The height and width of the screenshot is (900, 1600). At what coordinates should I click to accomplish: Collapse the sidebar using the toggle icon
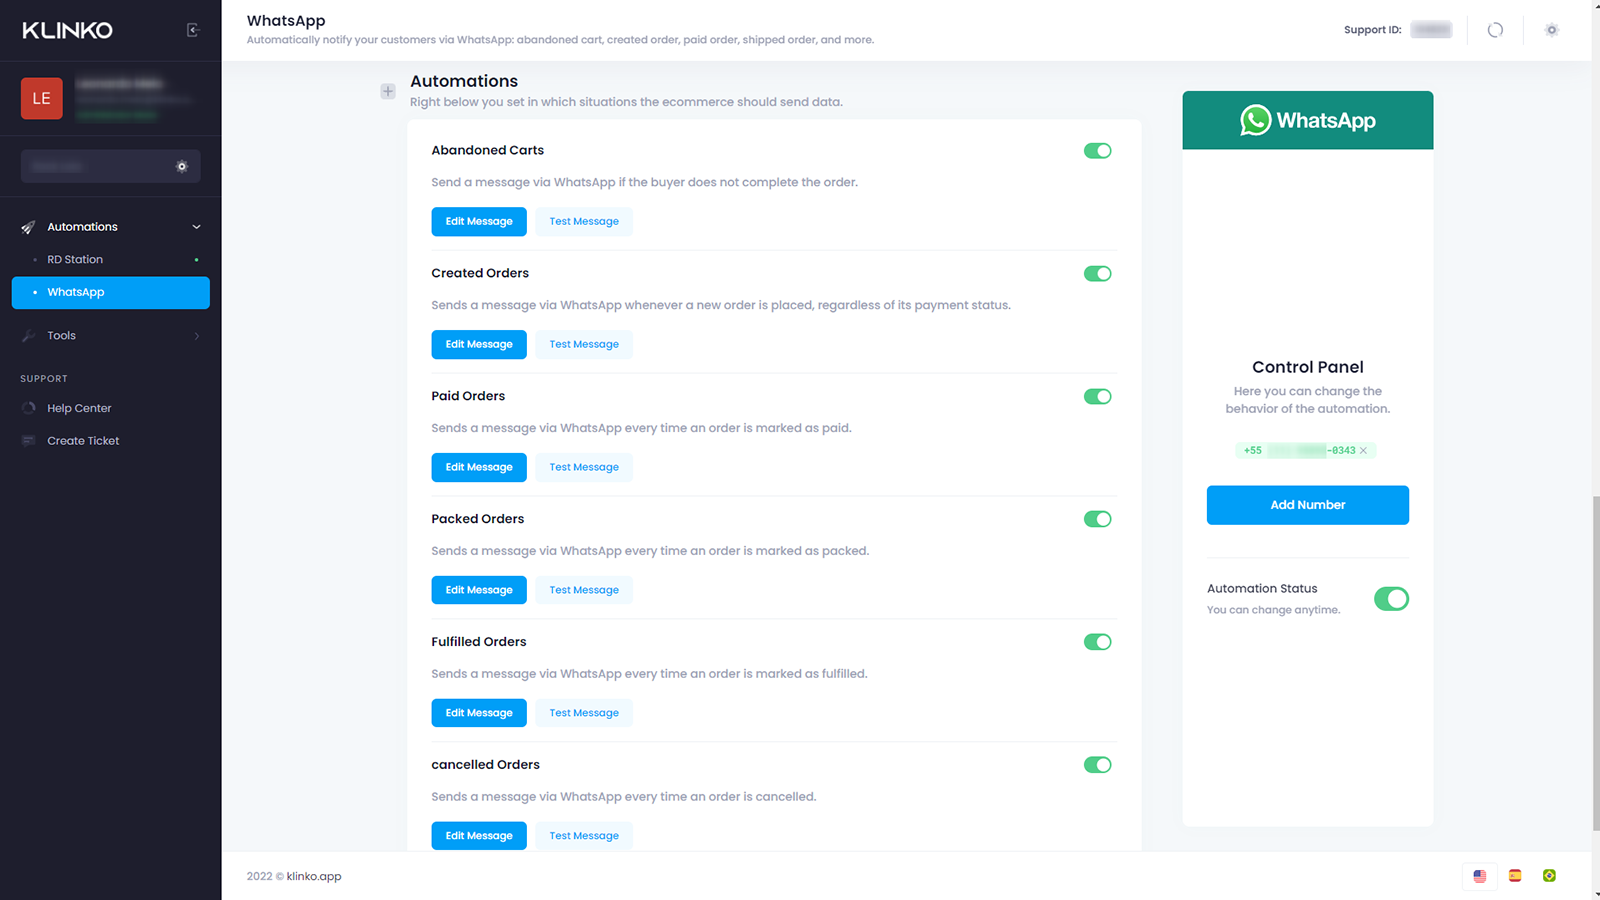coord(193,30)
